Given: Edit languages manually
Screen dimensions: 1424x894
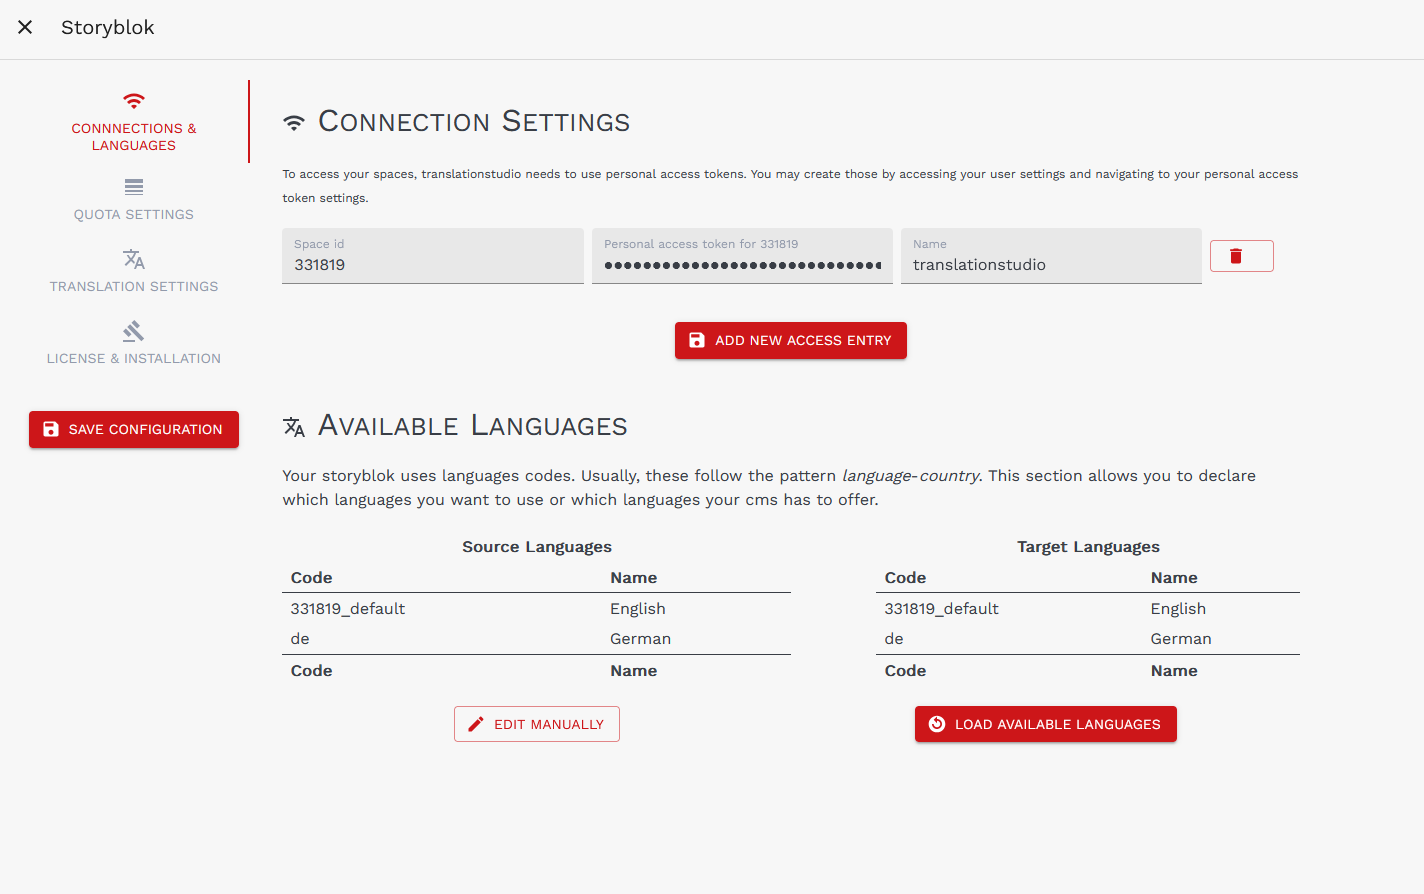Looking at the screenshot, I should coord(537,724).
